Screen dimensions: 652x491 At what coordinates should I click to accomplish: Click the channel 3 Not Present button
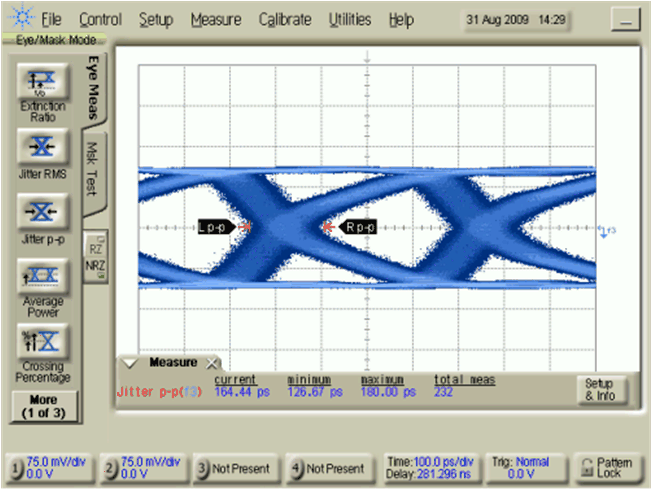tap(236, 468)
